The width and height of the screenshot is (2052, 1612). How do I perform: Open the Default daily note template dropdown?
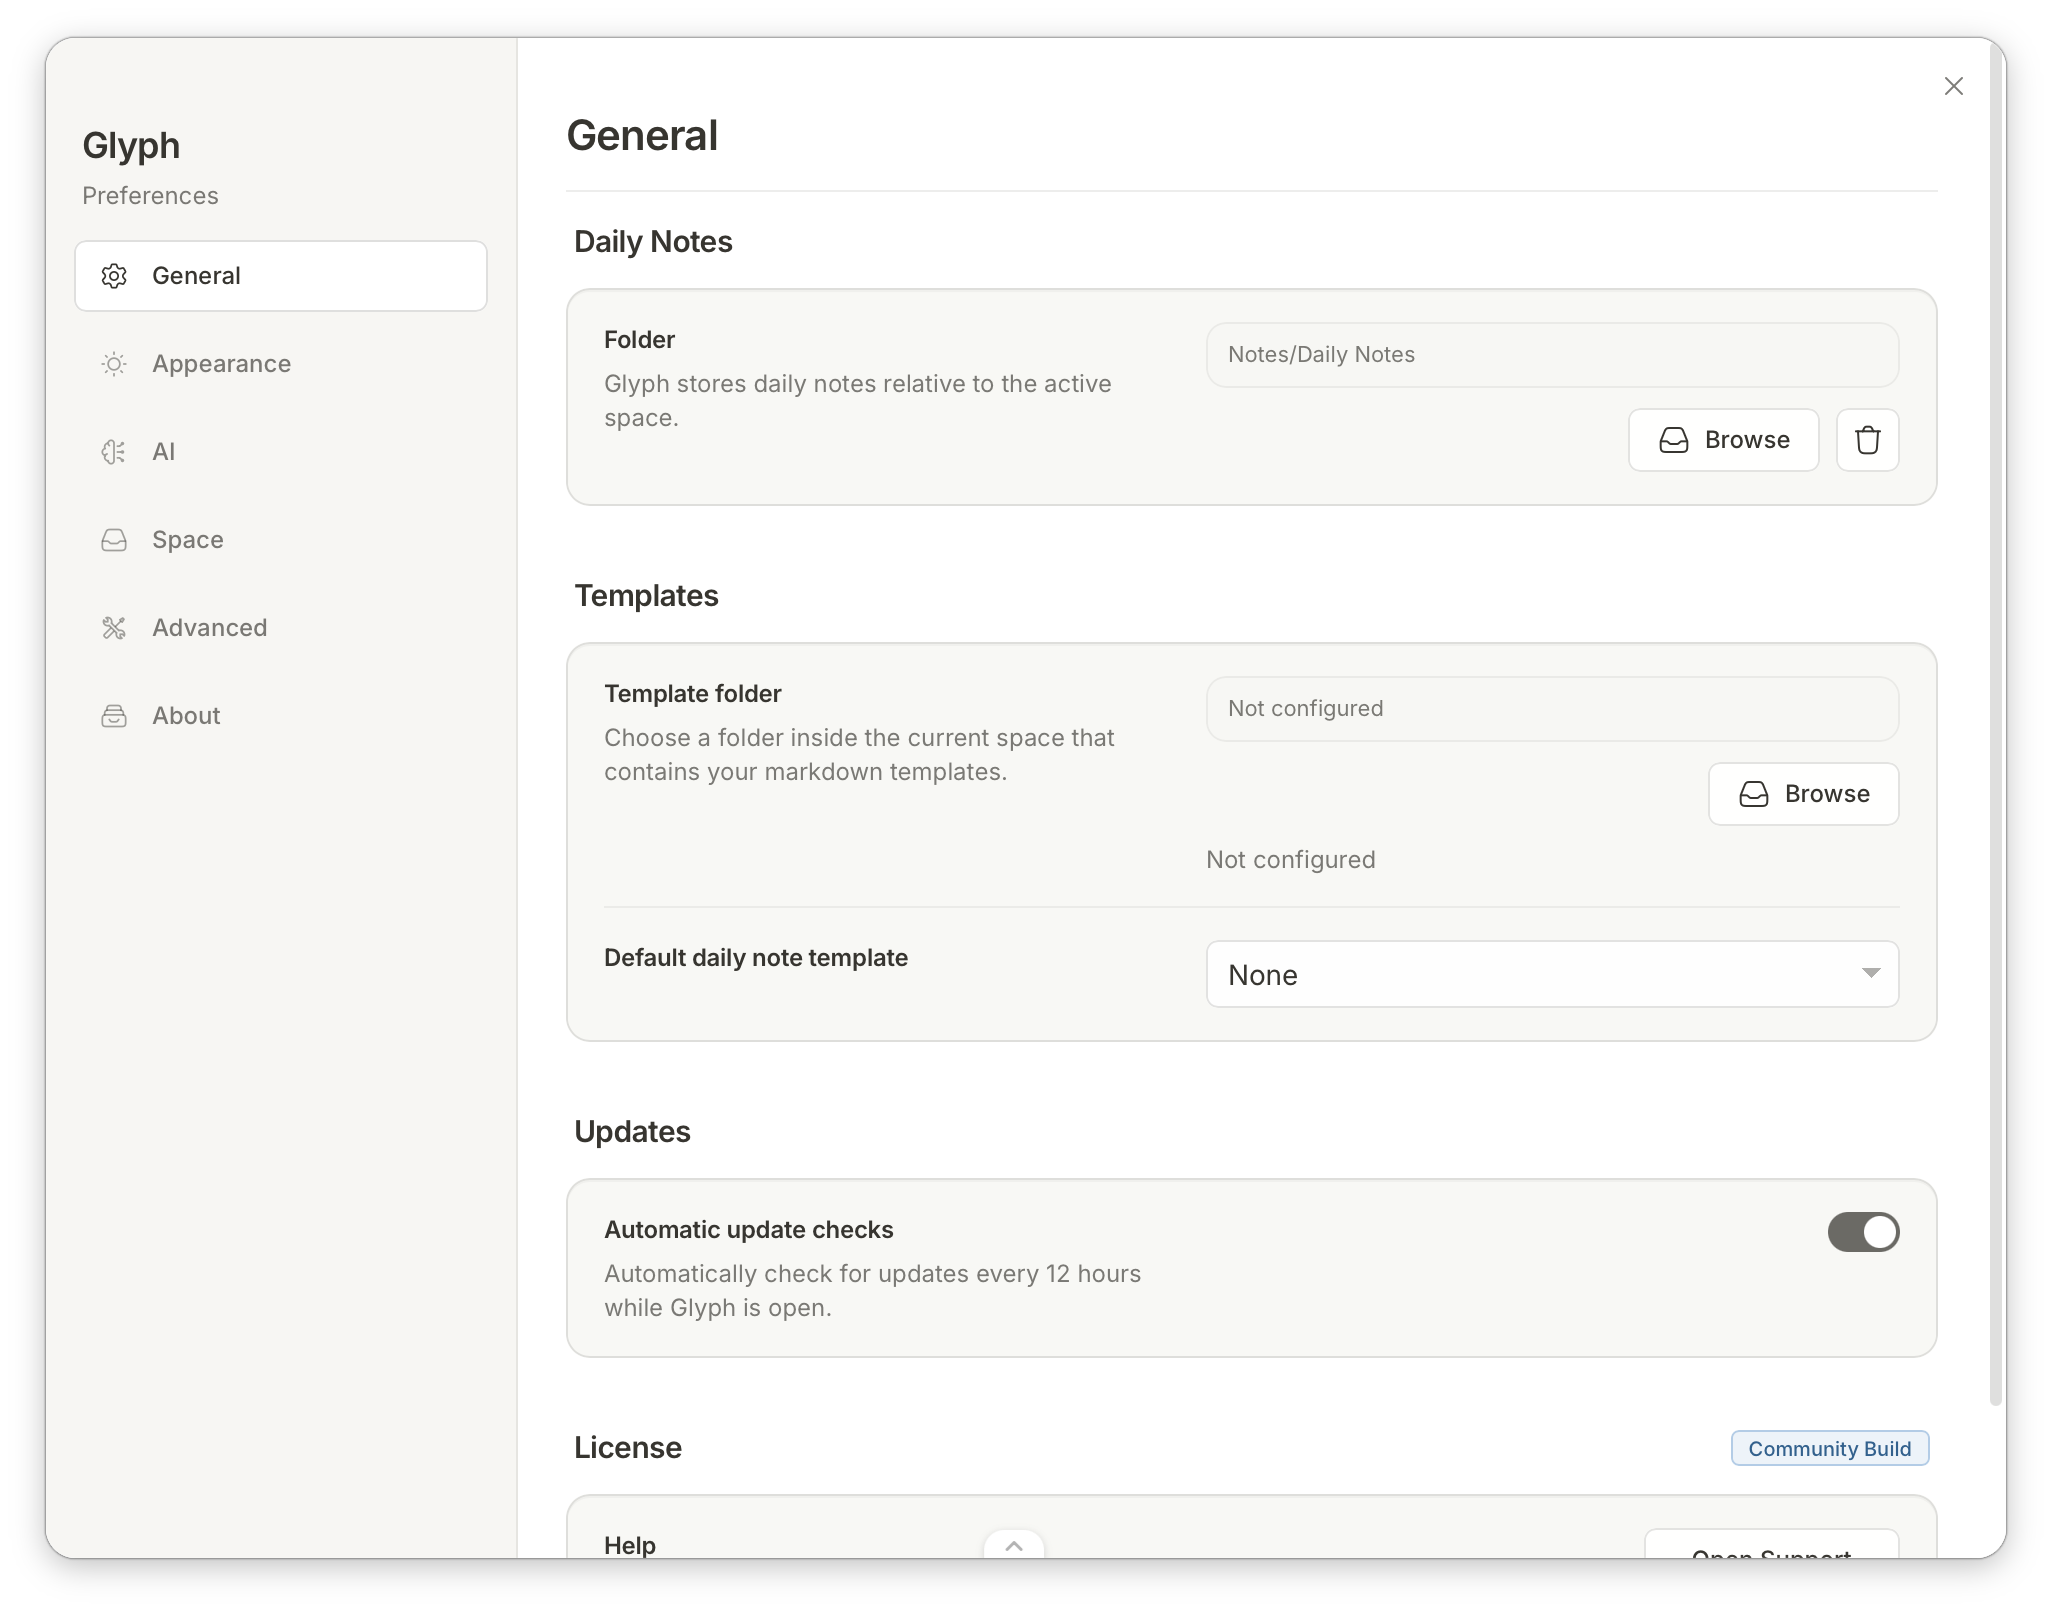coord(1552,974)
